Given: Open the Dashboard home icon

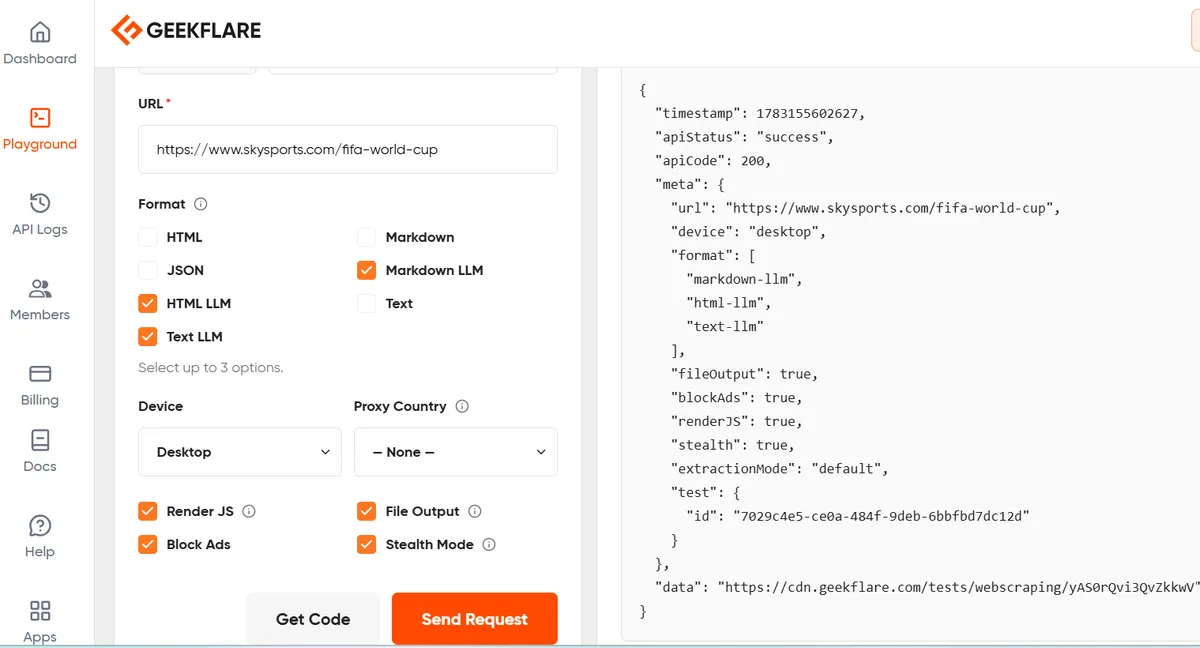Looking at the screenshot, I should click(x=40, y=32).
